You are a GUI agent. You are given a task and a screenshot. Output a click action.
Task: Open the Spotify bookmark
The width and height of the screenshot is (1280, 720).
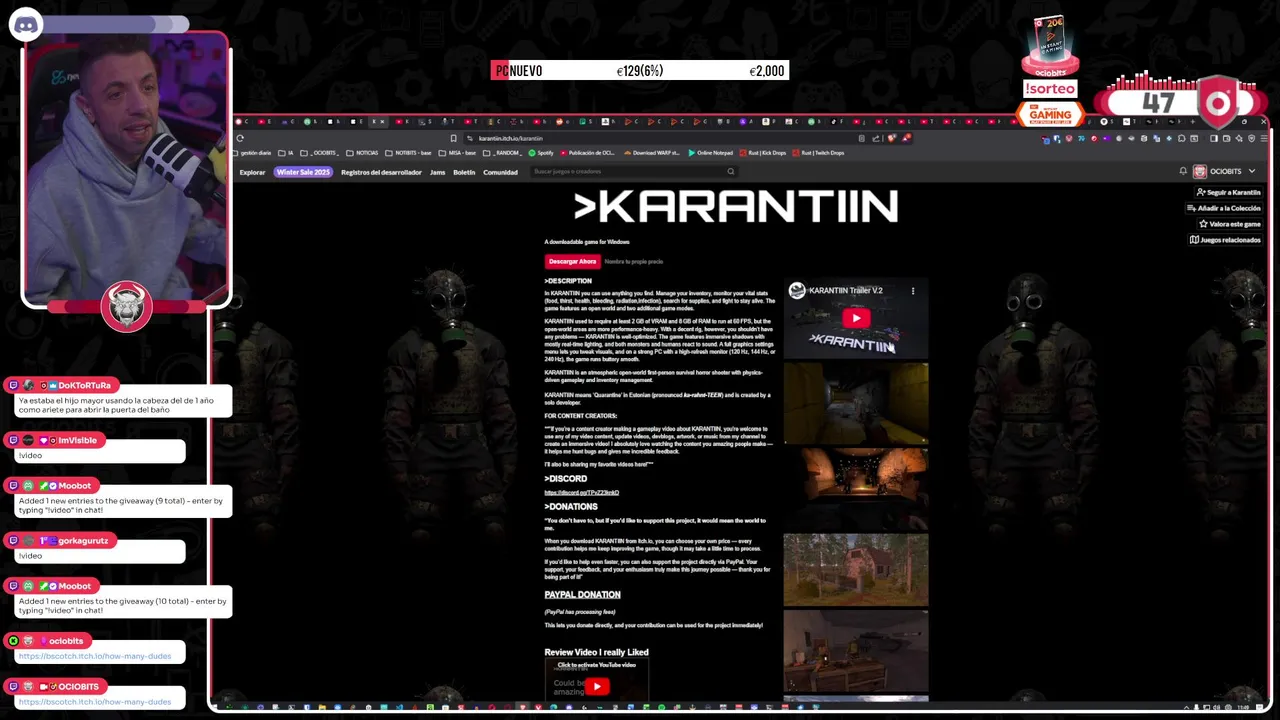pos(541,153)
